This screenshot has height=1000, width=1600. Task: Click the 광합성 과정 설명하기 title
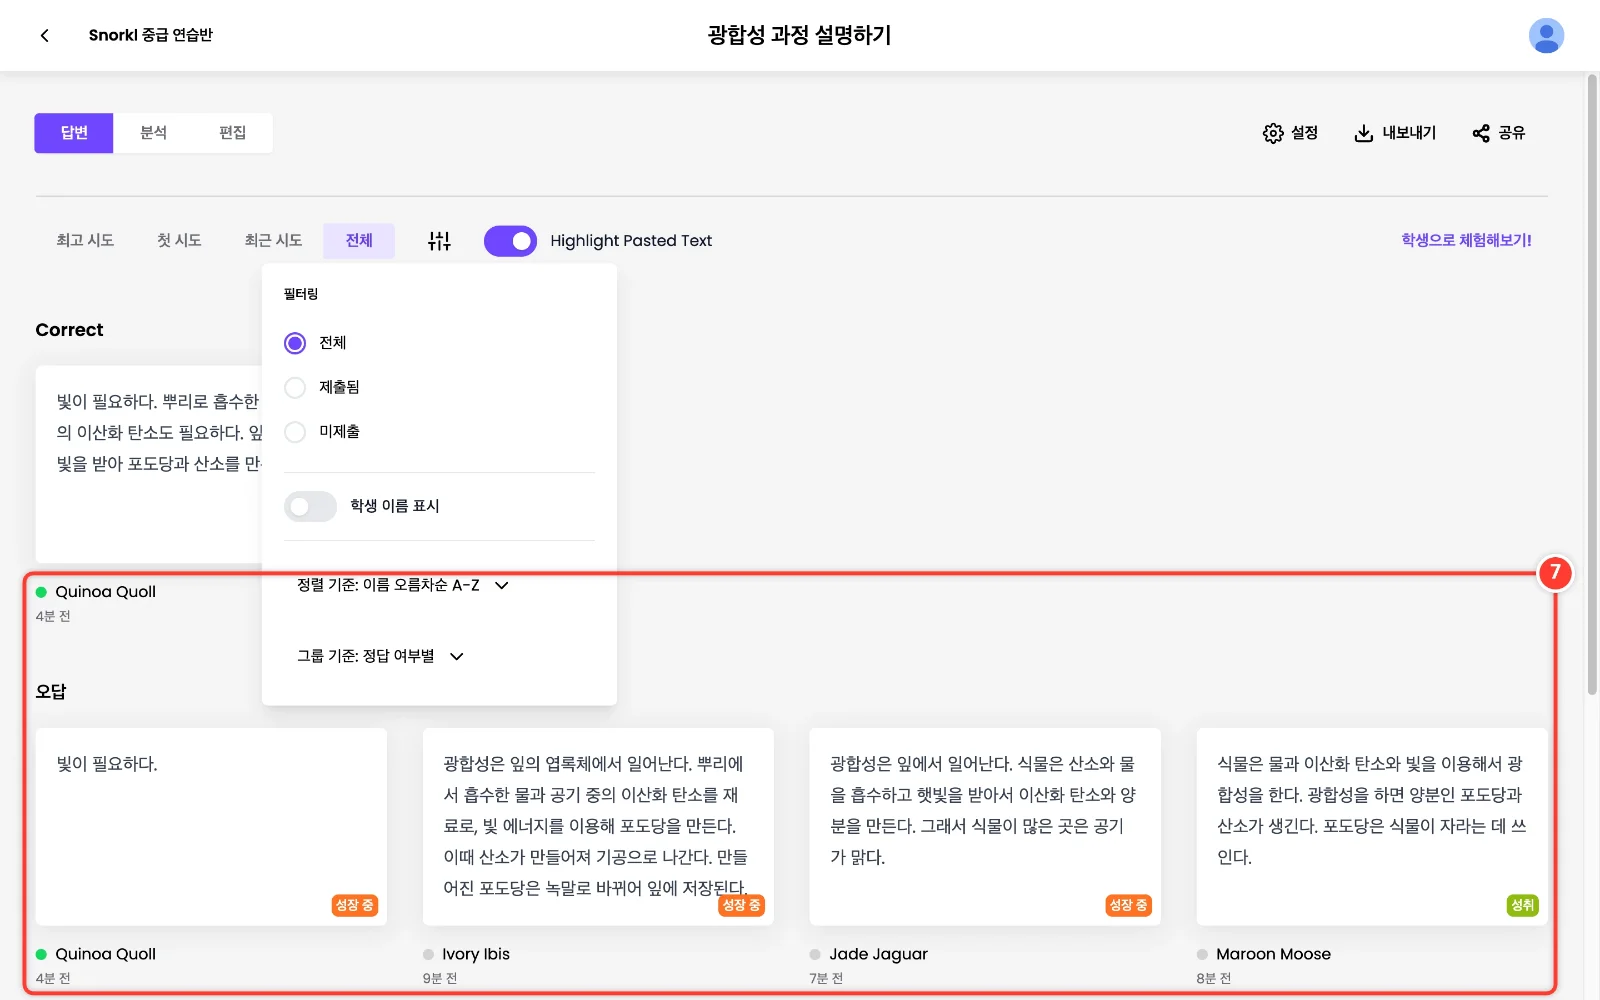pos(799,35)
